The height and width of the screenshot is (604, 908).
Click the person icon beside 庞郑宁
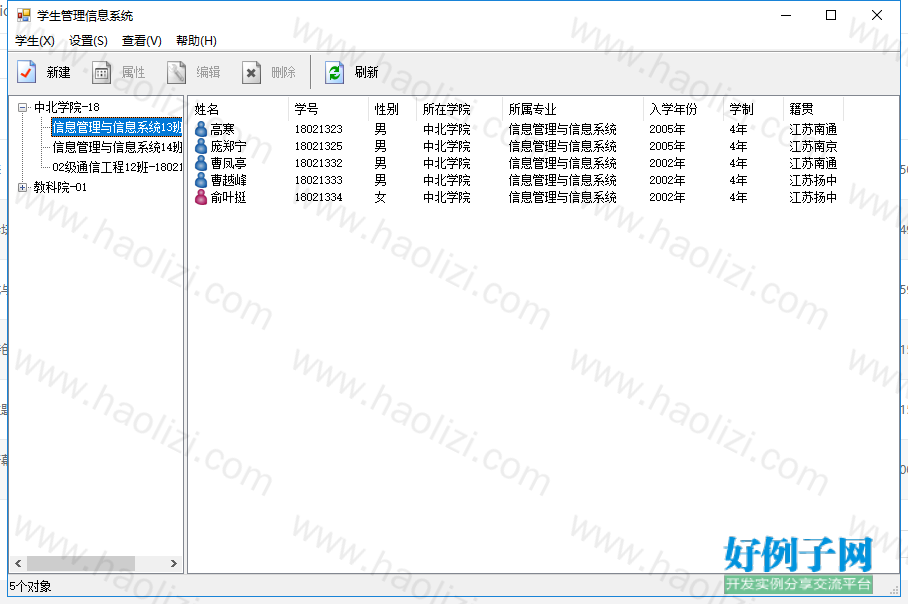[201, 146]
